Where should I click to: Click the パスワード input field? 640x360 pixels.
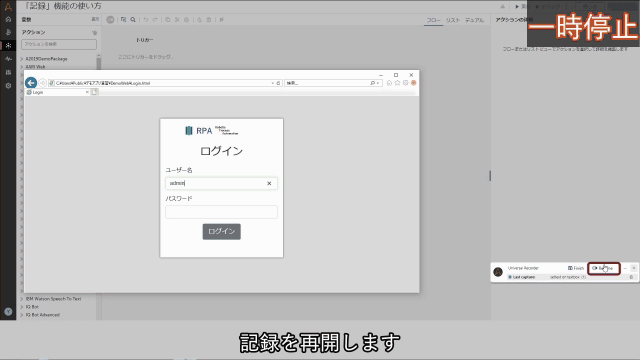point(221,212)
